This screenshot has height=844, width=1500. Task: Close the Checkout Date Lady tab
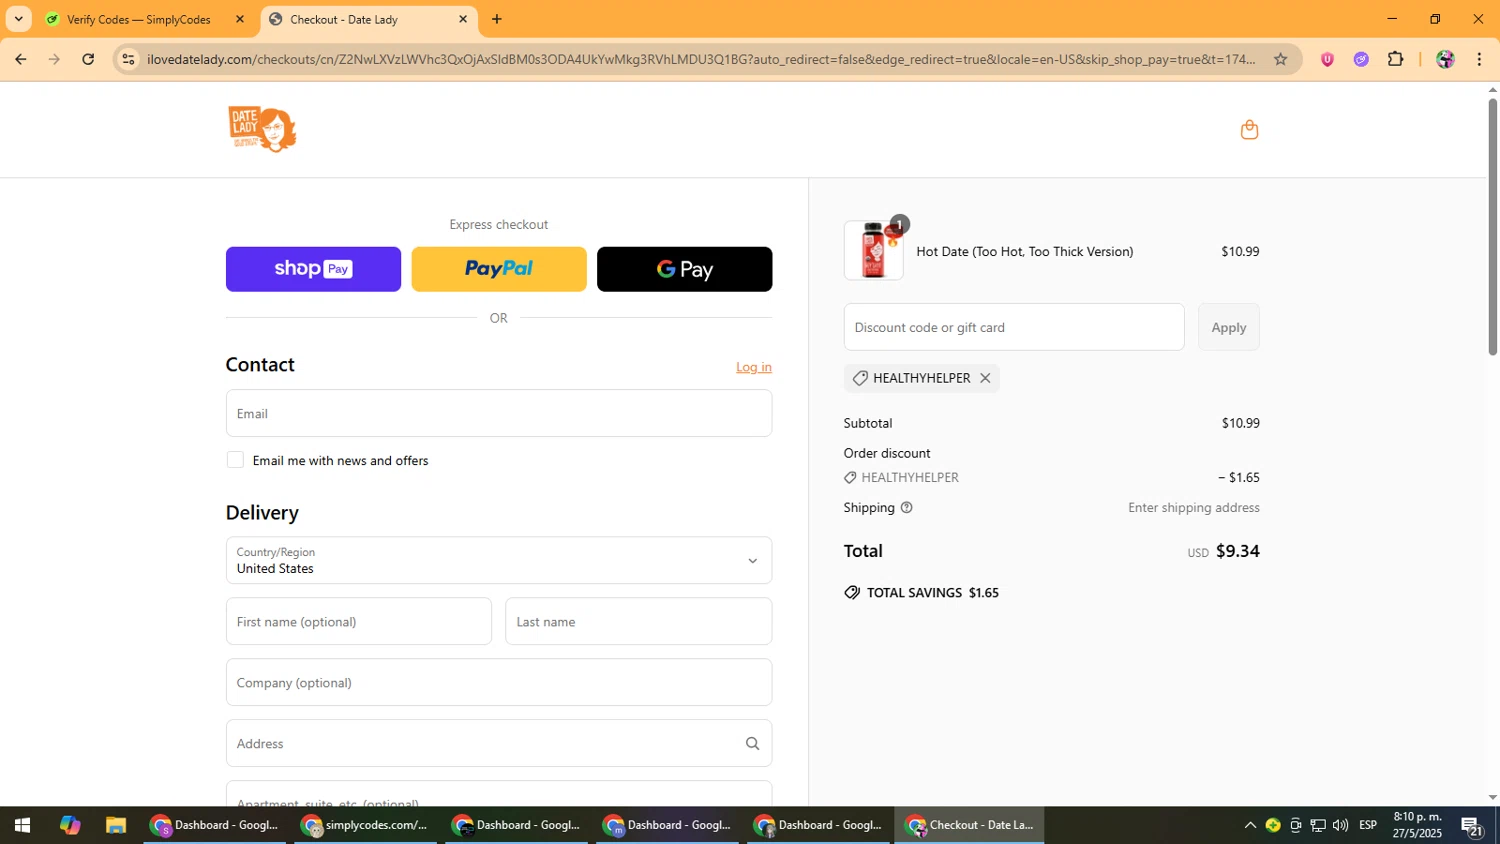click(463, 19)
